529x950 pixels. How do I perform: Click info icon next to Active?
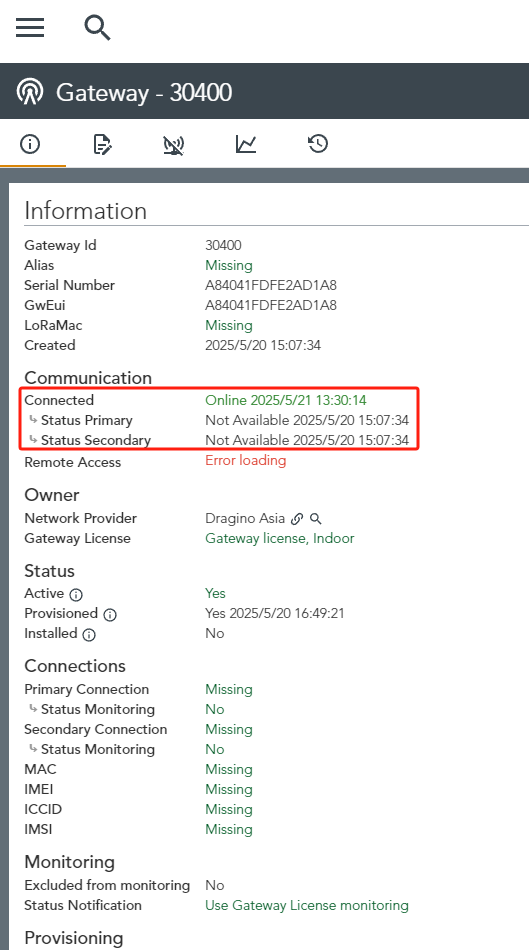coord(76,594)
